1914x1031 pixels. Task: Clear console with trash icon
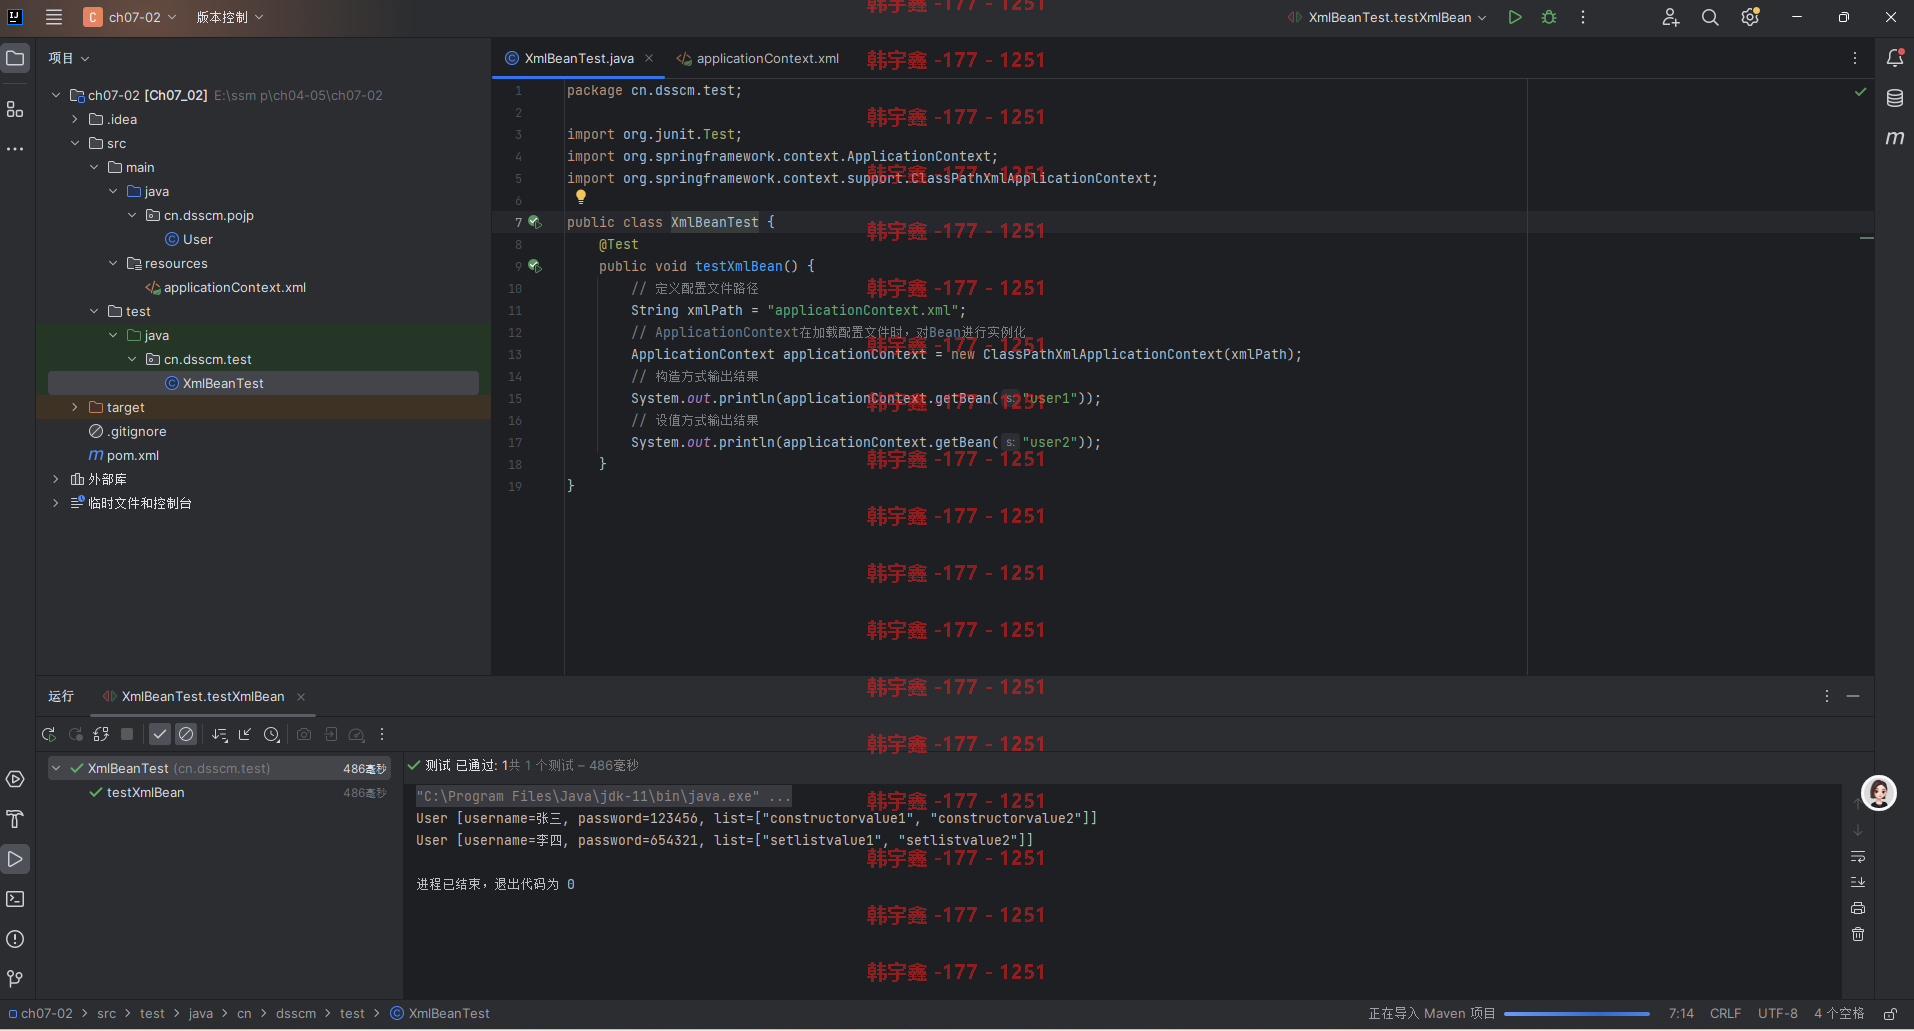click(x=1858, y=934)
